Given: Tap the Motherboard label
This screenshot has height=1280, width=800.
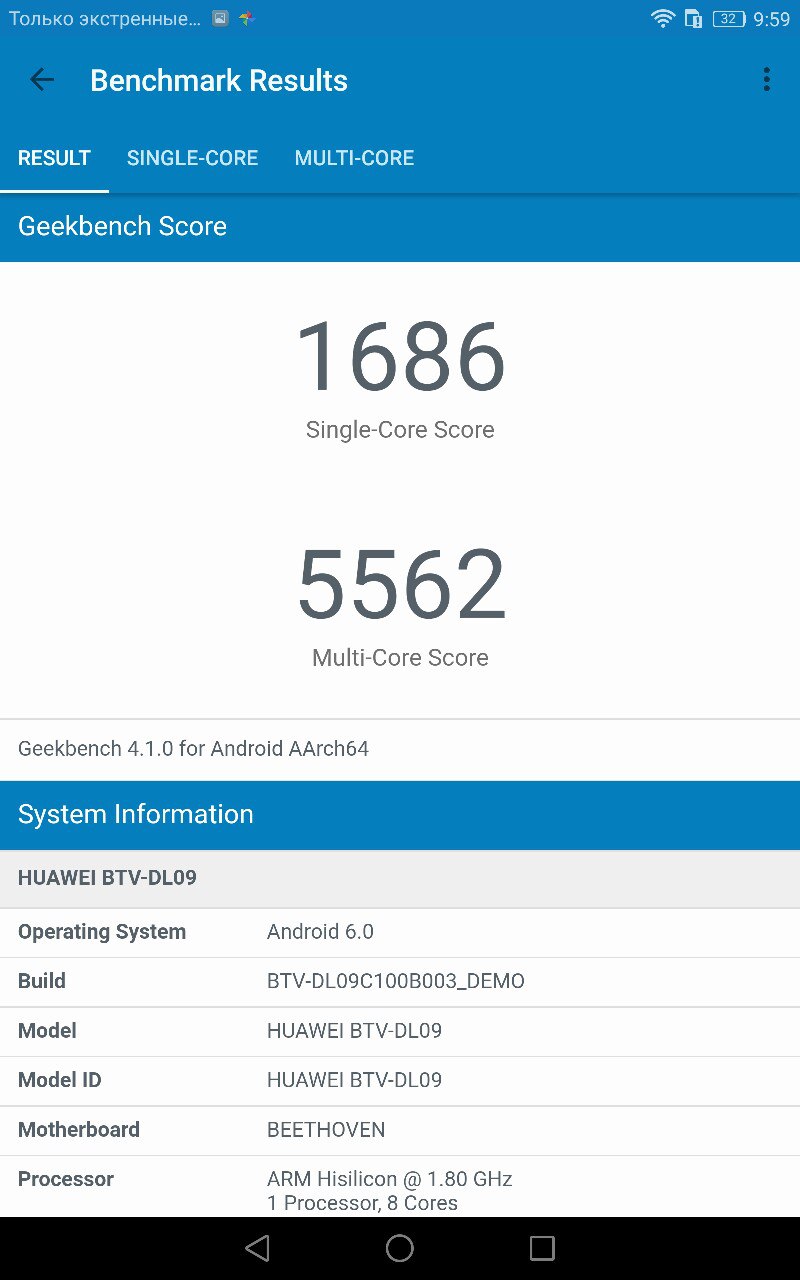Looking at the screenshot, I should (x=79, y=1130).
